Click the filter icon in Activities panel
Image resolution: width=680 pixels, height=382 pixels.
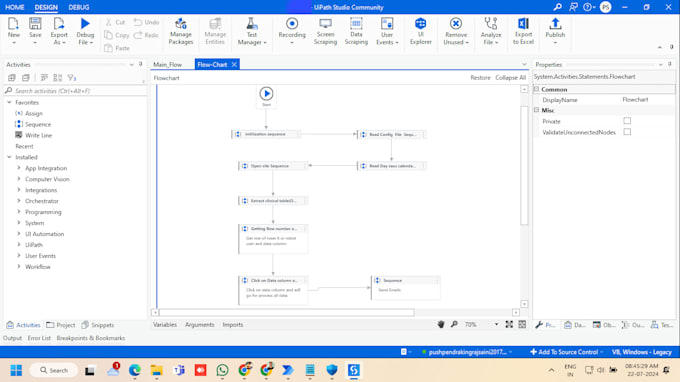(72, 78)
